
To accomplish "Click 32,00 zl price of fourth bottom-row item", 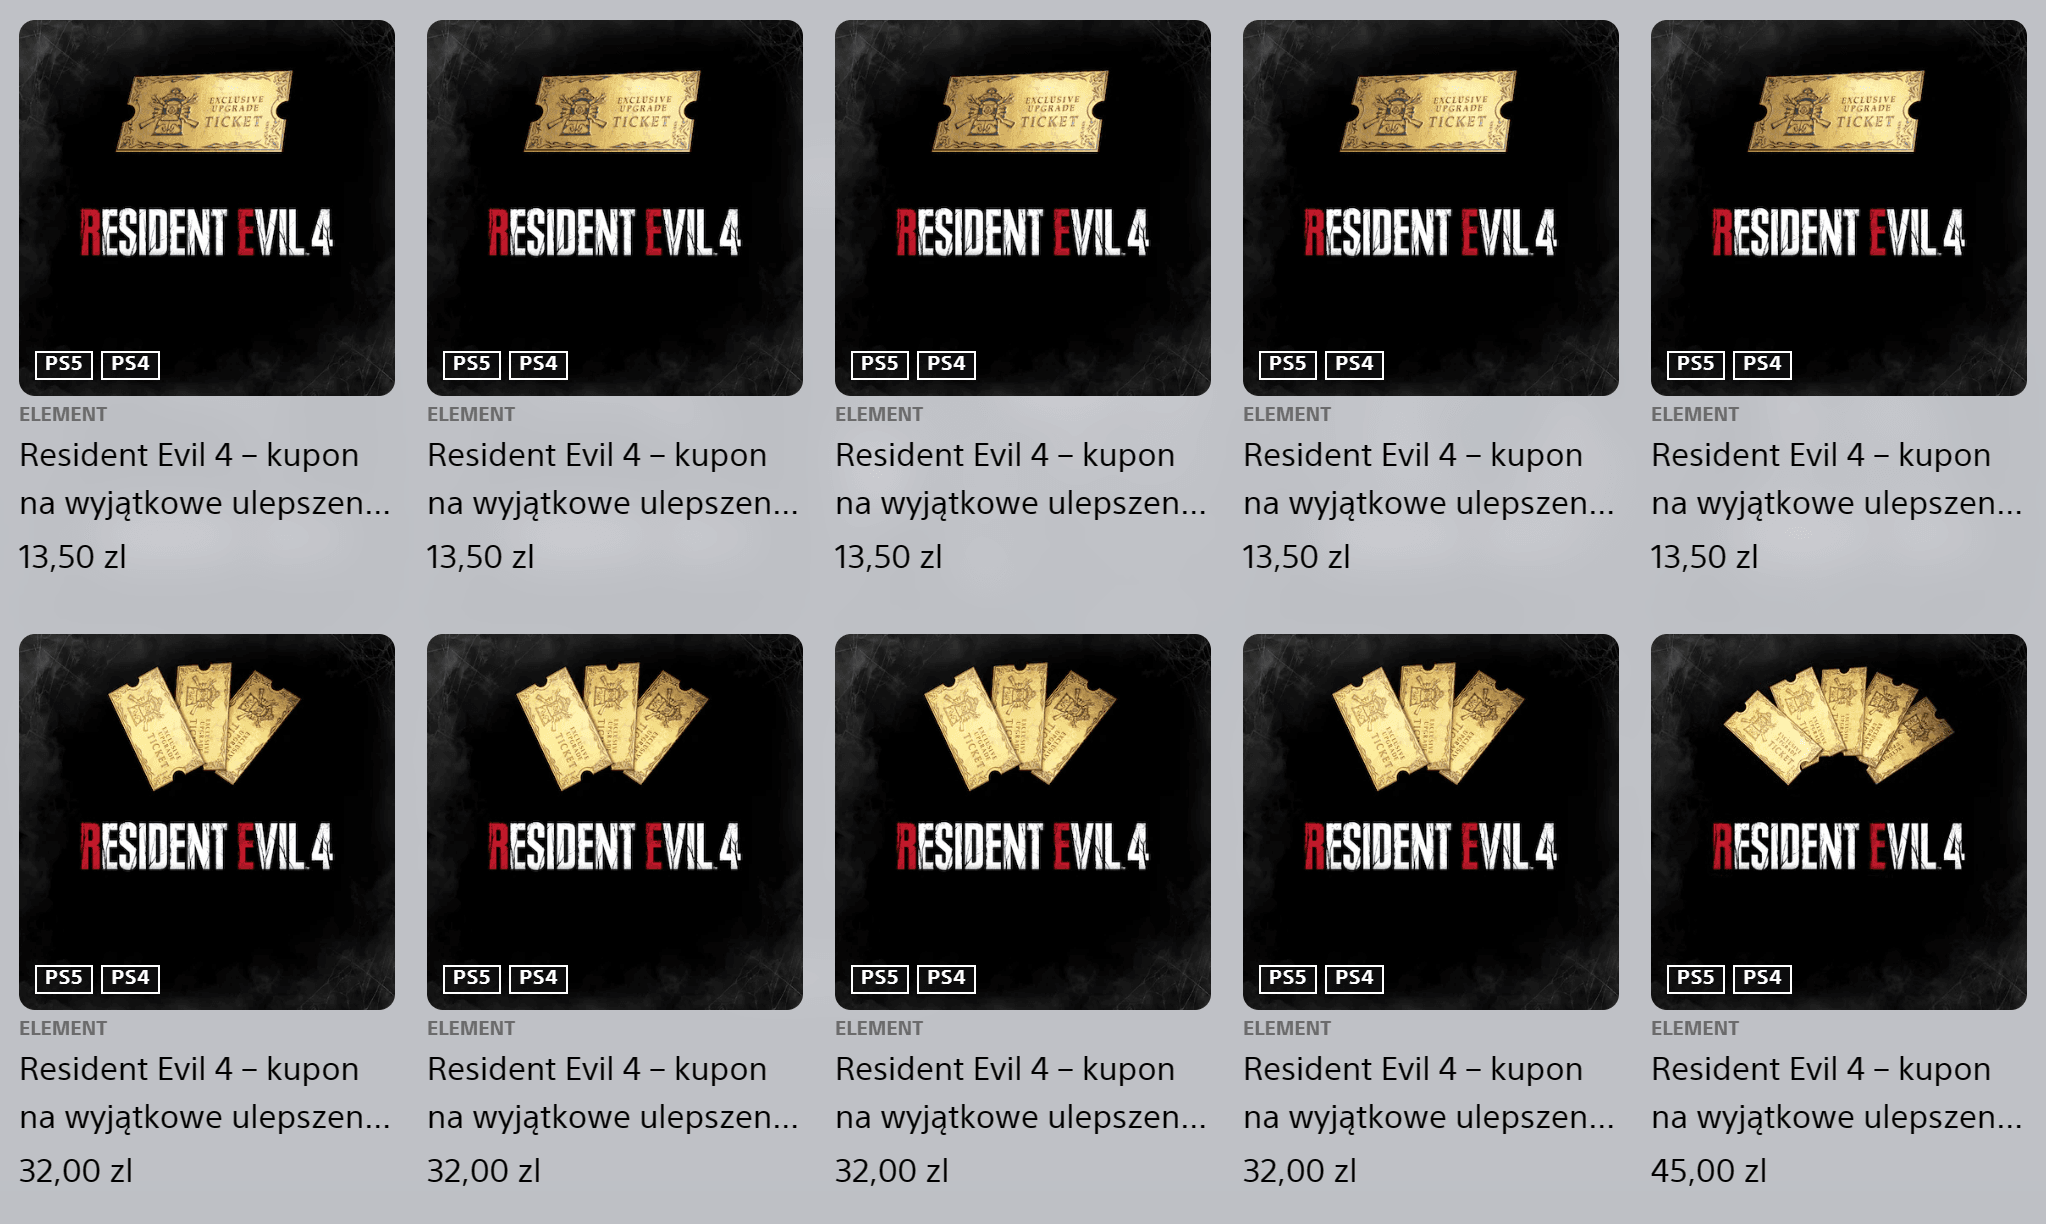I will 1299,1170.
